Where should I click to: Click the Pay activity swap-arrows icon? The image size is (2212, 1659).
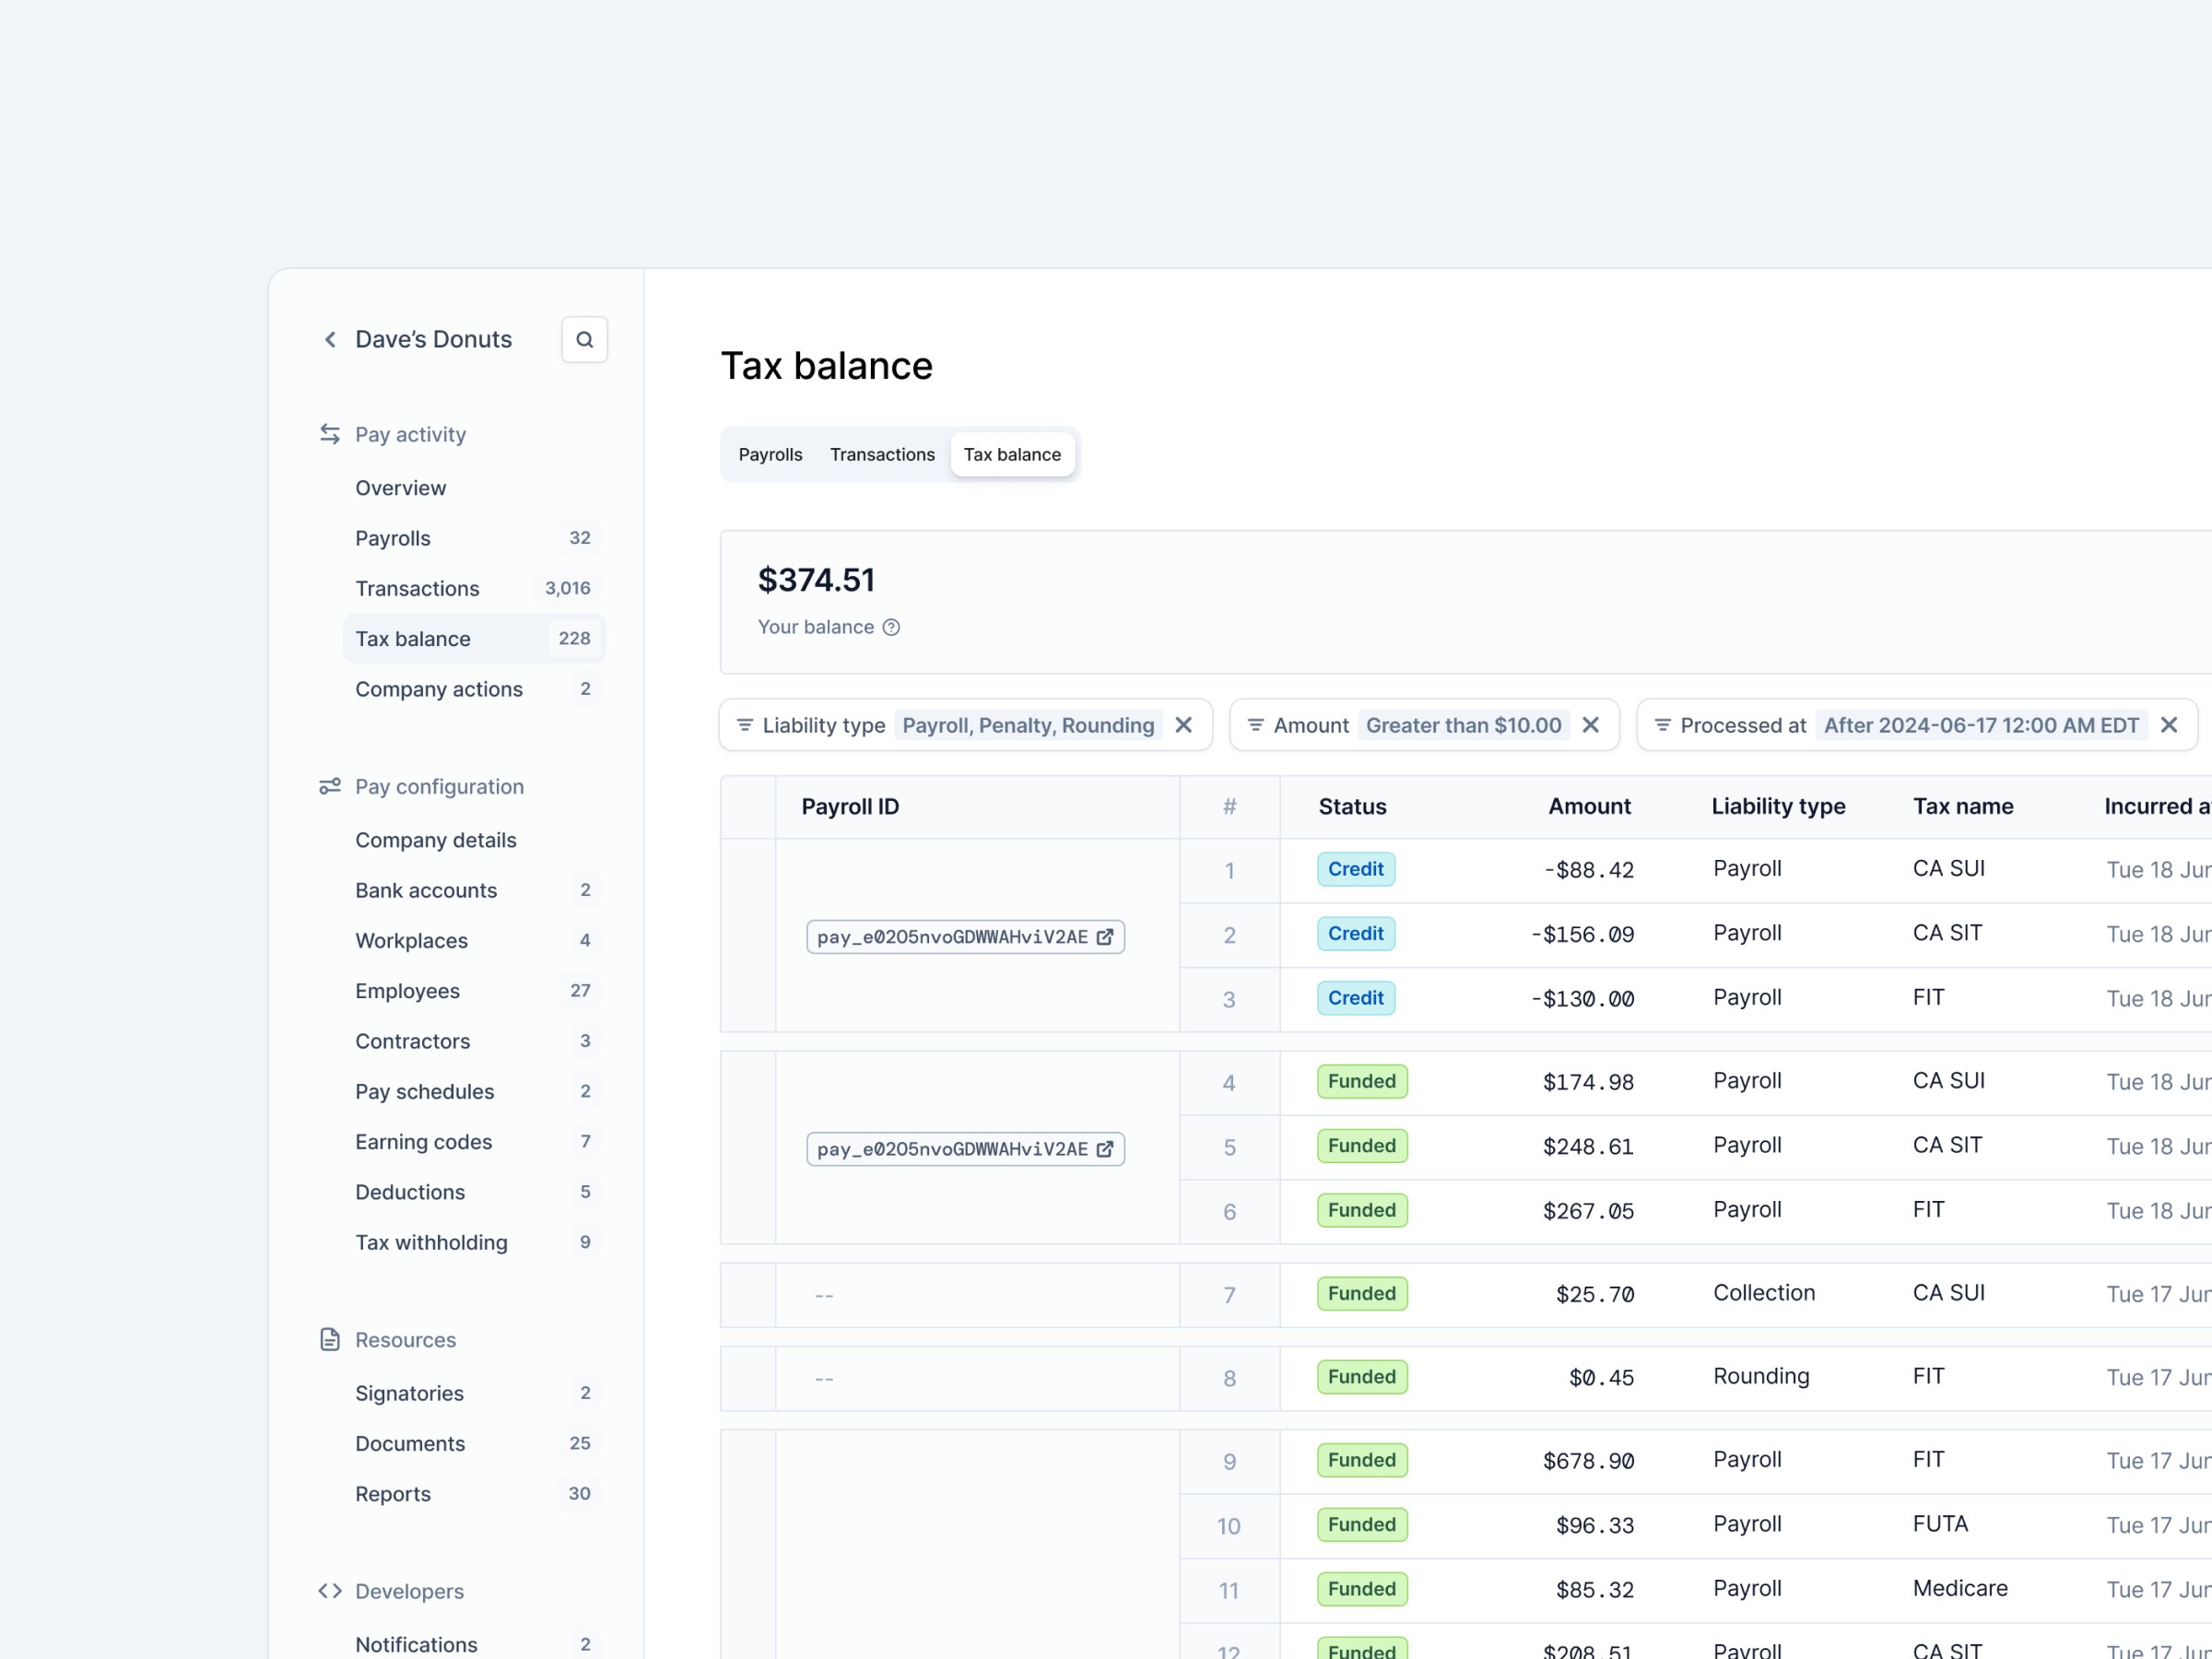(x=330, y=434)
